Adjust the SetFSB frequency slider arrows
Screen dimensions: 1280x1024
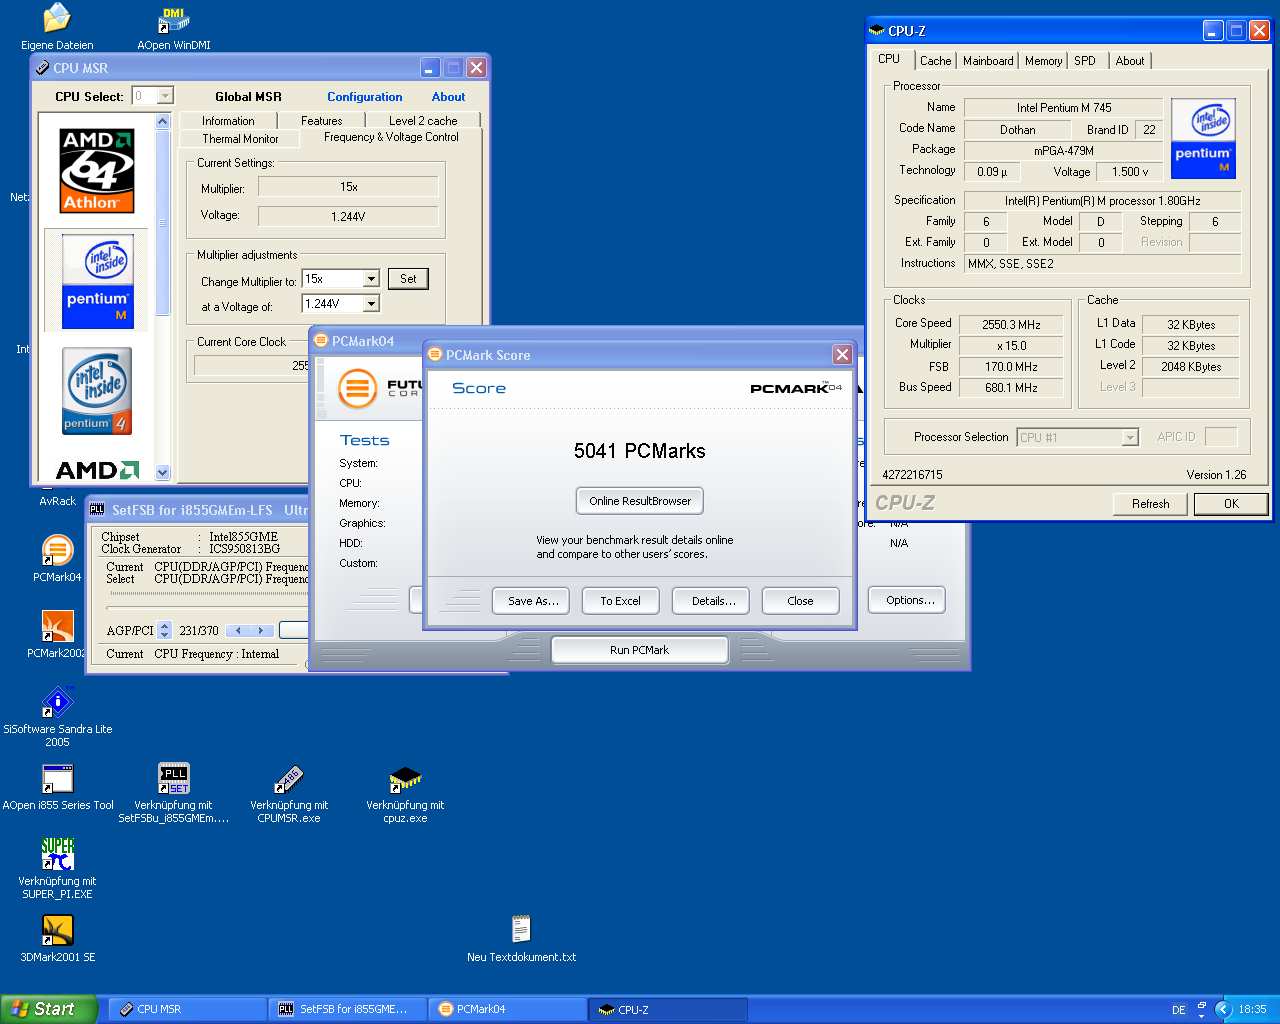[250, 631]
